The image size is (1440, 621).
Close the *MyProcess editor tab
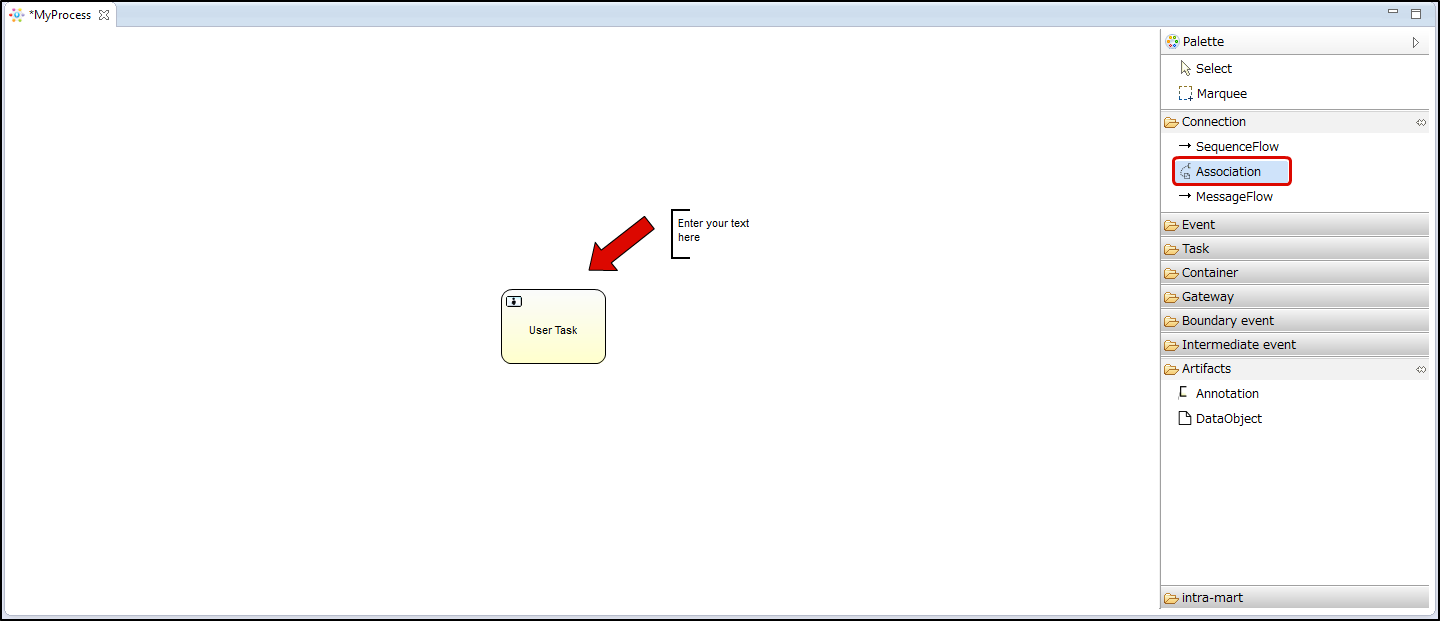[x=104, y=15]
